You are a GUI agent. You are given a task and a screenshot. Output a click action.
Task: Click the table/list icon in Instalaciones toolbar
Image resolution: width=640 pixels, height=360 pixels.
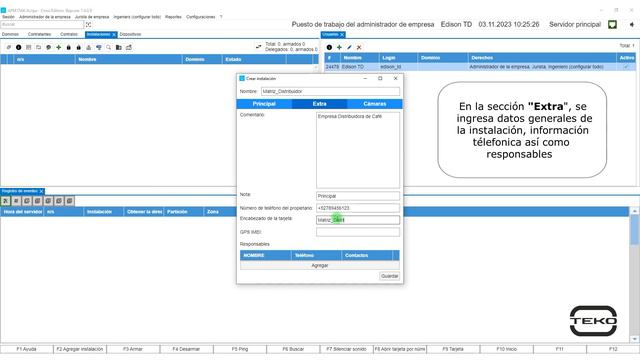[29, 47]
